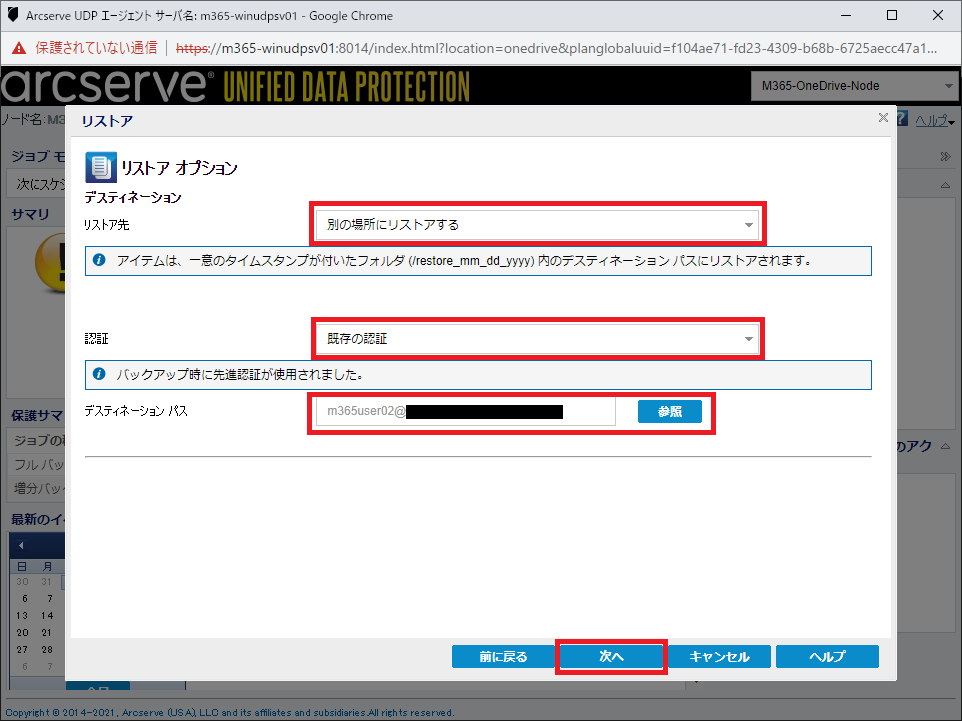
Task: Open the authentication dropdown showing 既存の認証
Action: coord(537,339)
